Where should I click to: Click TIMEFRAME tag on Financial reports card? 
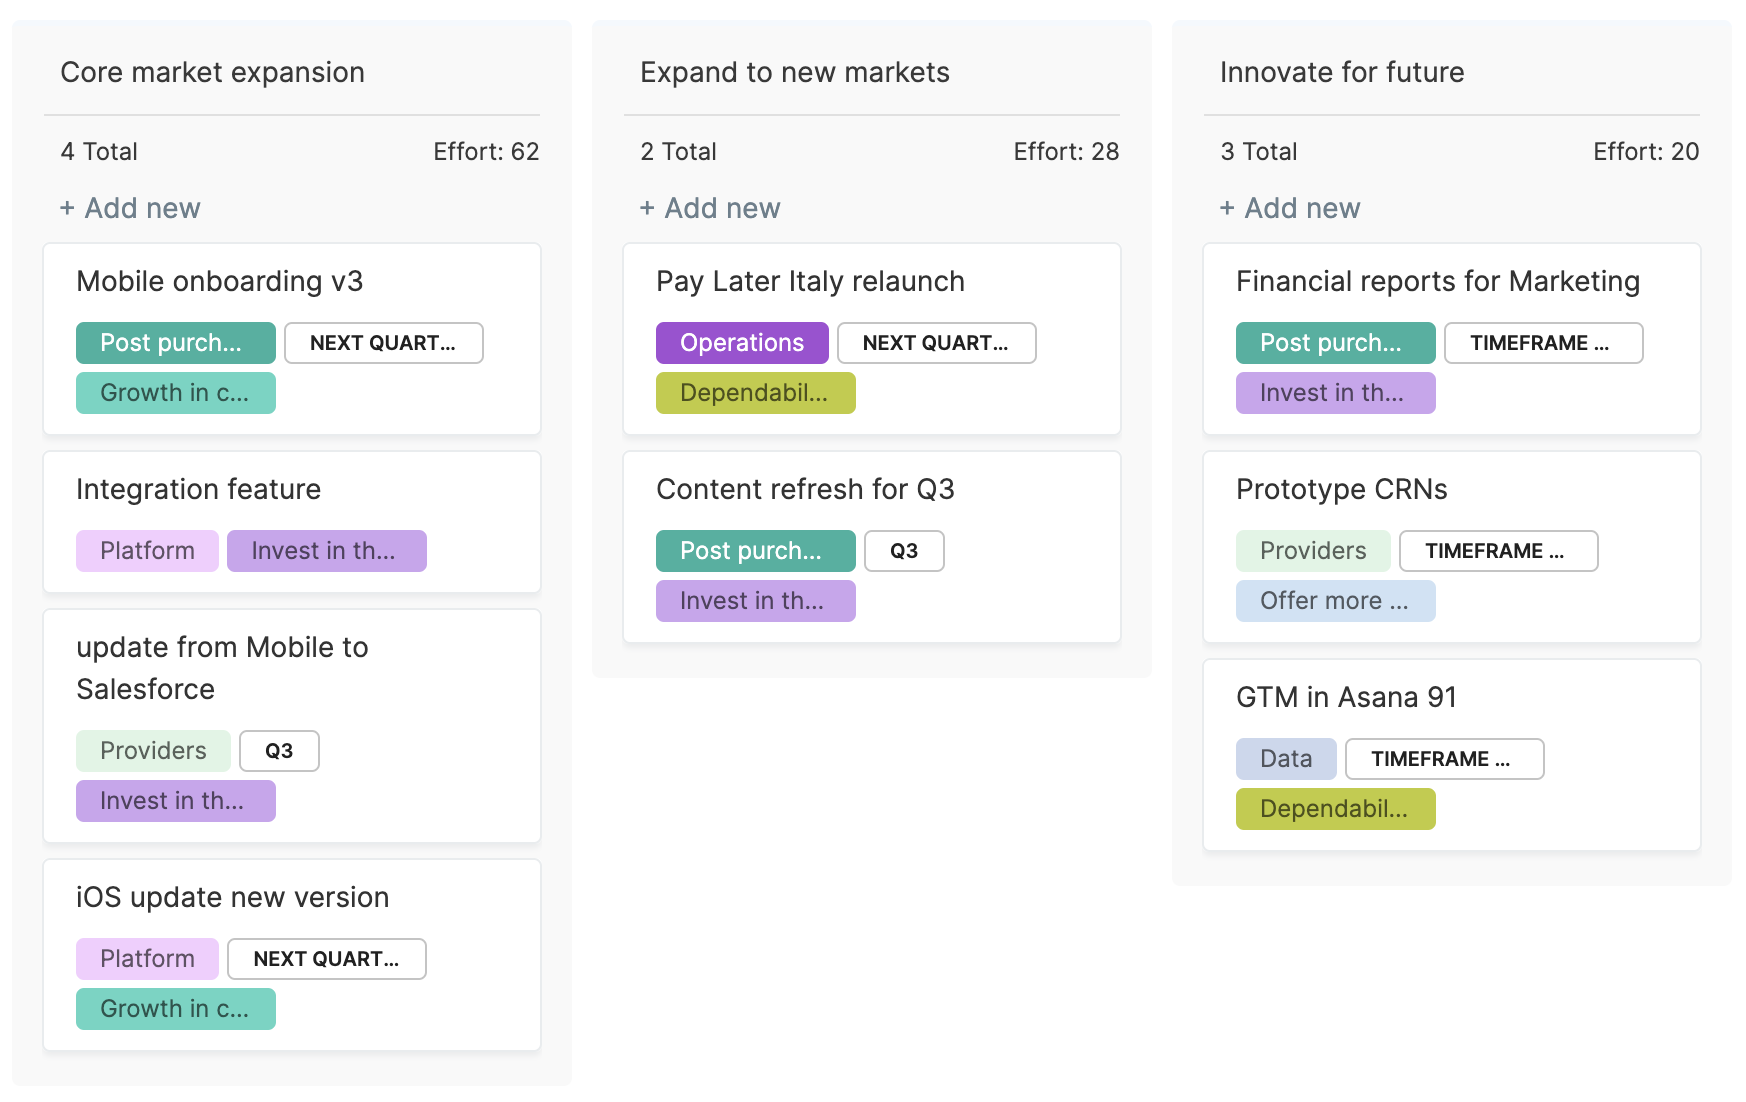pos(1544,343)
